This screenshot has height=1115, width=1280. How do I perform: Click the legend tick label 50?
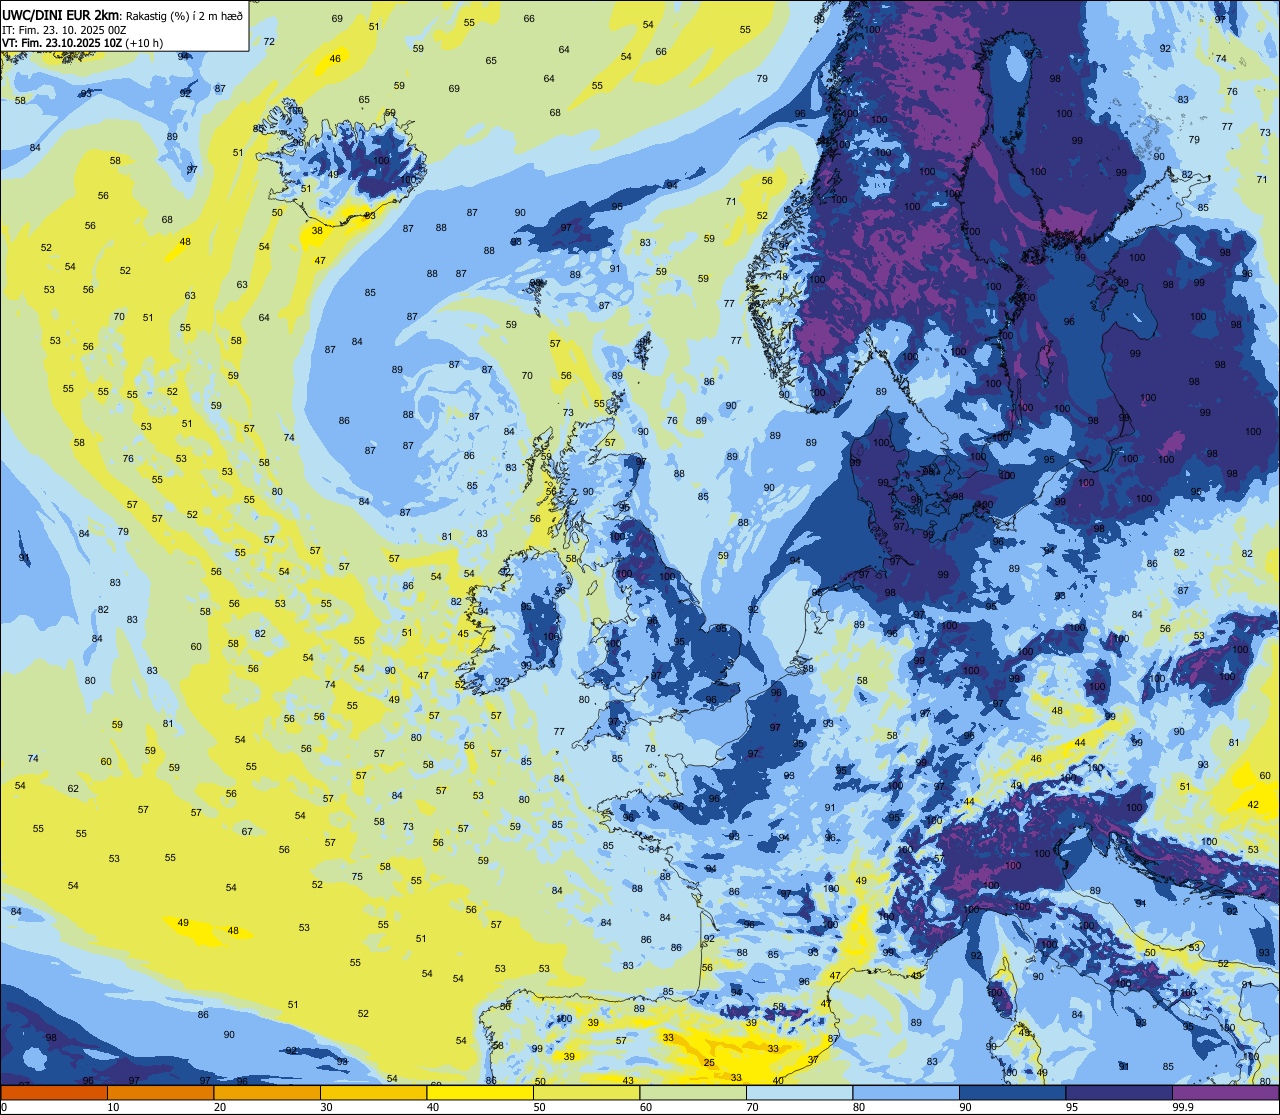[x=539, y=1107]
